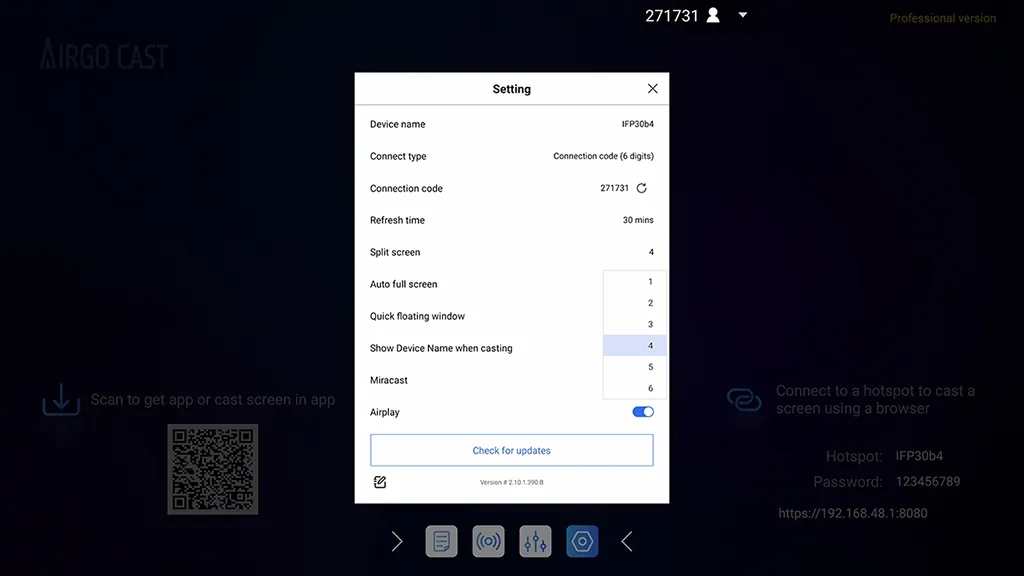Open the equalizer sliders icon

click(x=534, y=541)
